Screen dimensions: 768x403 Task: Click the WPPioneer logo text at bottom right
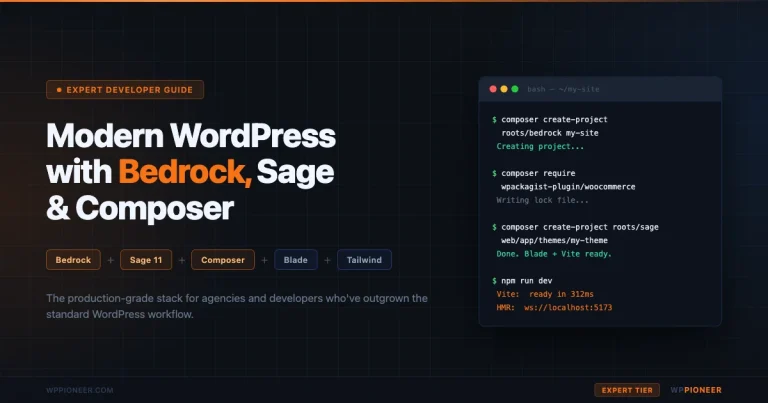[x=696, y=390]
